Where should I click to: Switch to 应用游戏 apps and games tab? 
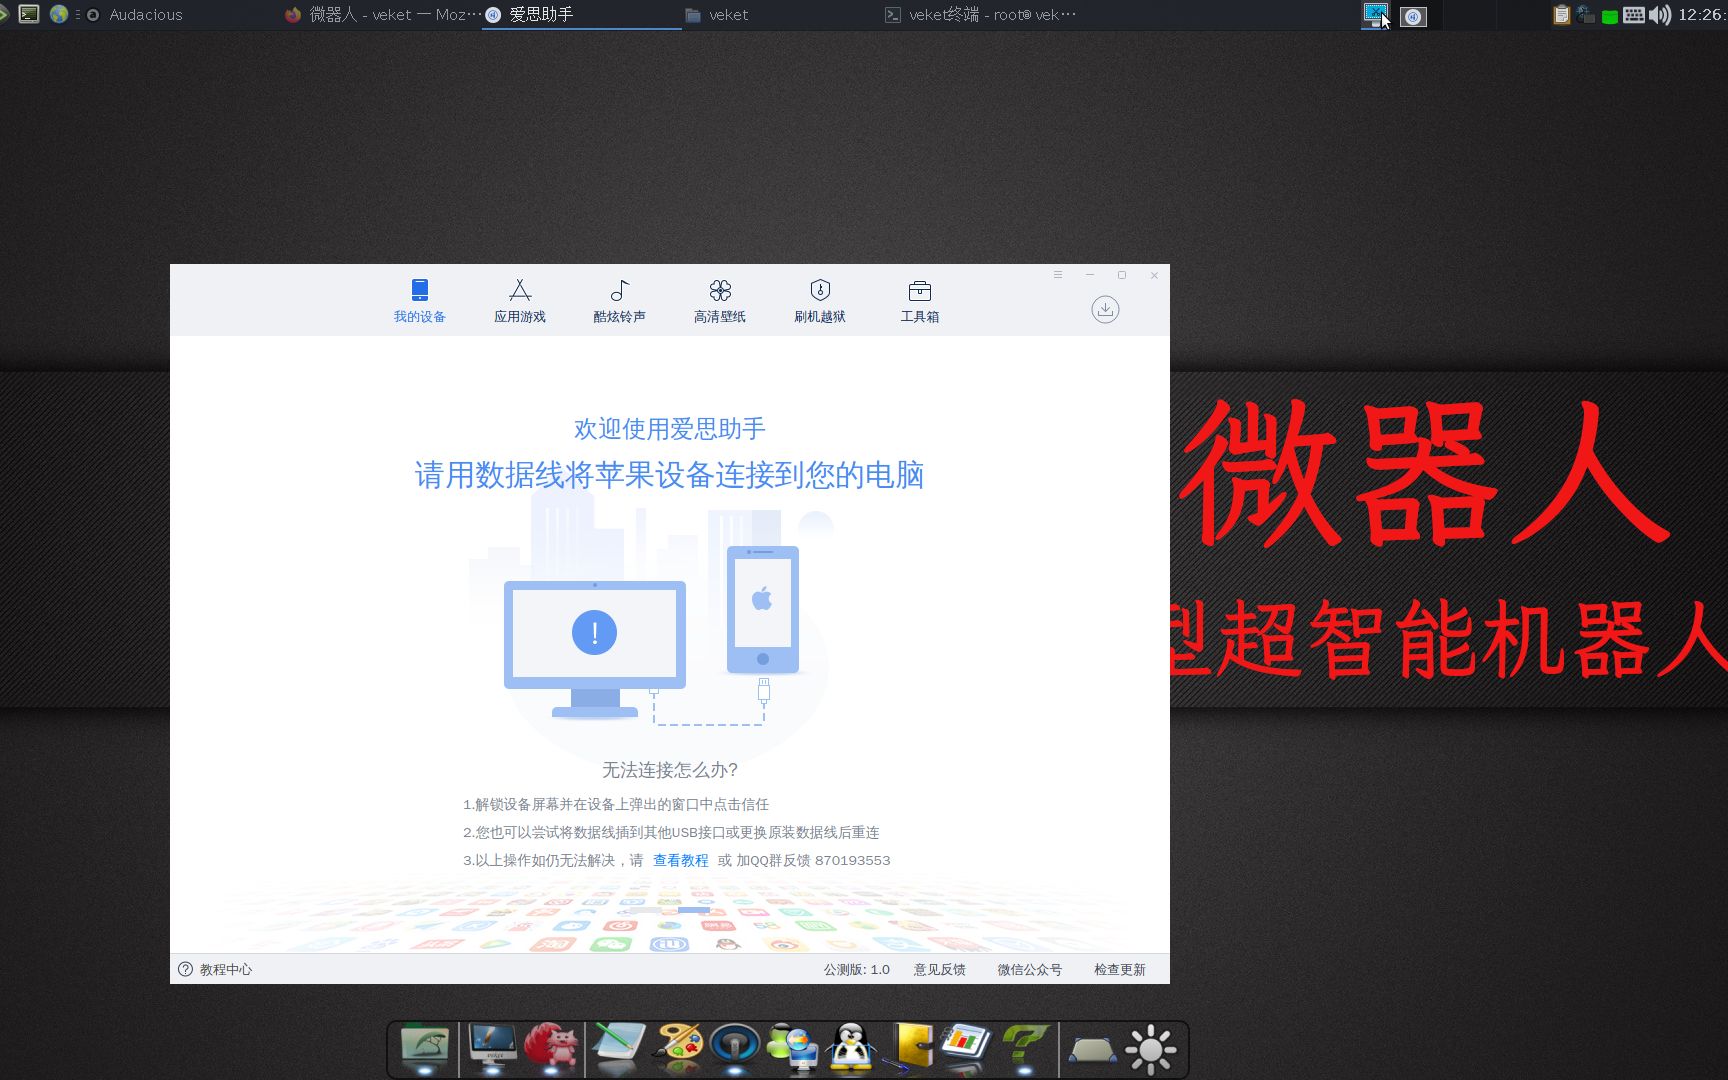coord(519,301)
